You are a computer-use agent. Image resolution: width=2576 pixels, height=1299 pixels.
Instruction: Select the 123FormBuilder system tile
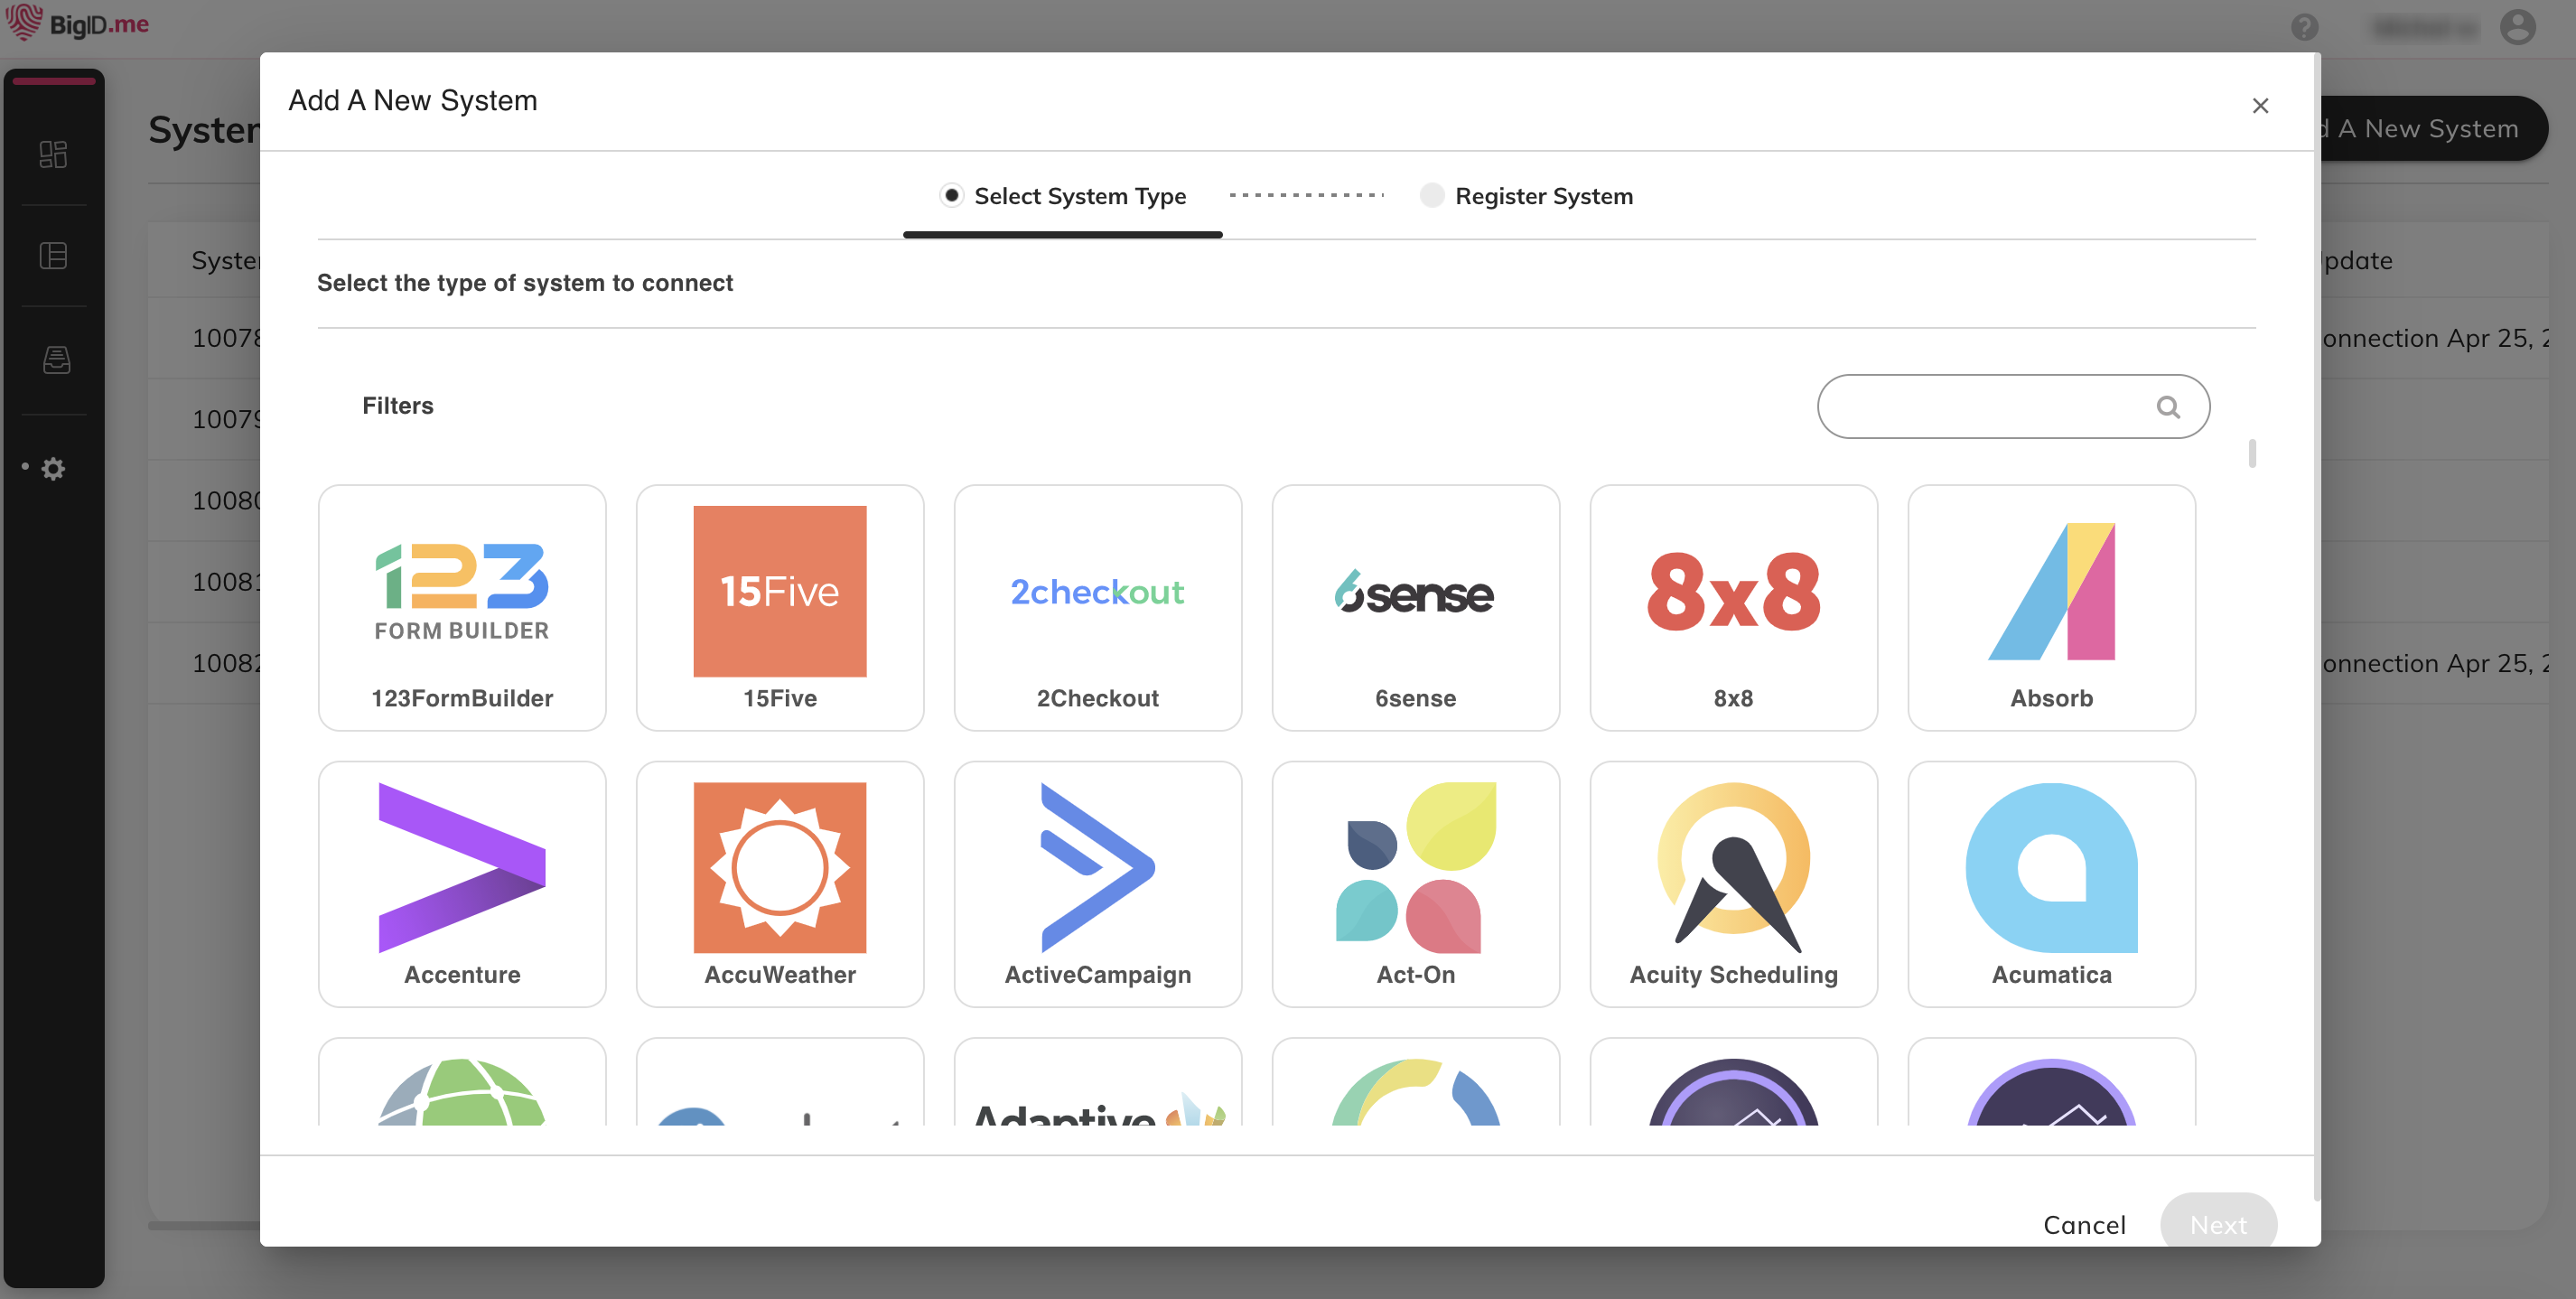coord(462,607)
